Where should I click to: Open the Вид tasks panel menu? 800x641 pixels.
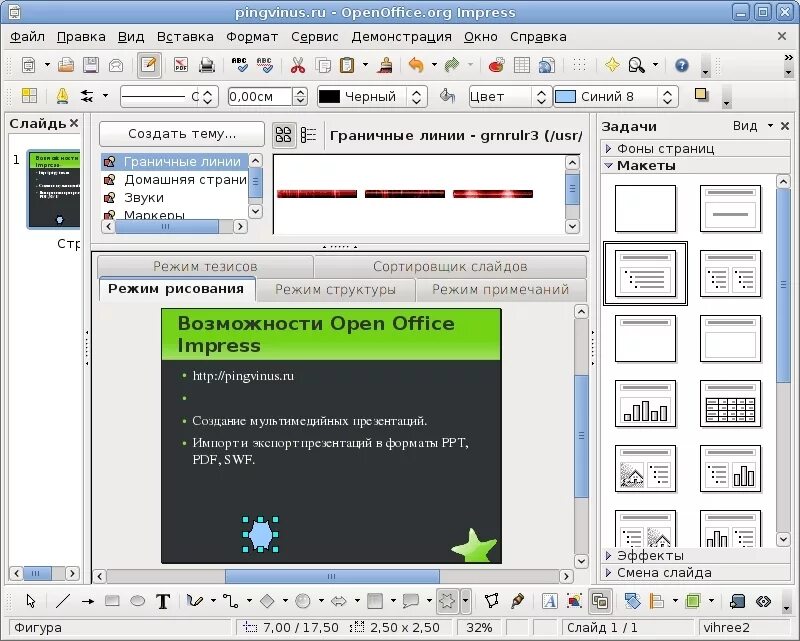[752, 126]
